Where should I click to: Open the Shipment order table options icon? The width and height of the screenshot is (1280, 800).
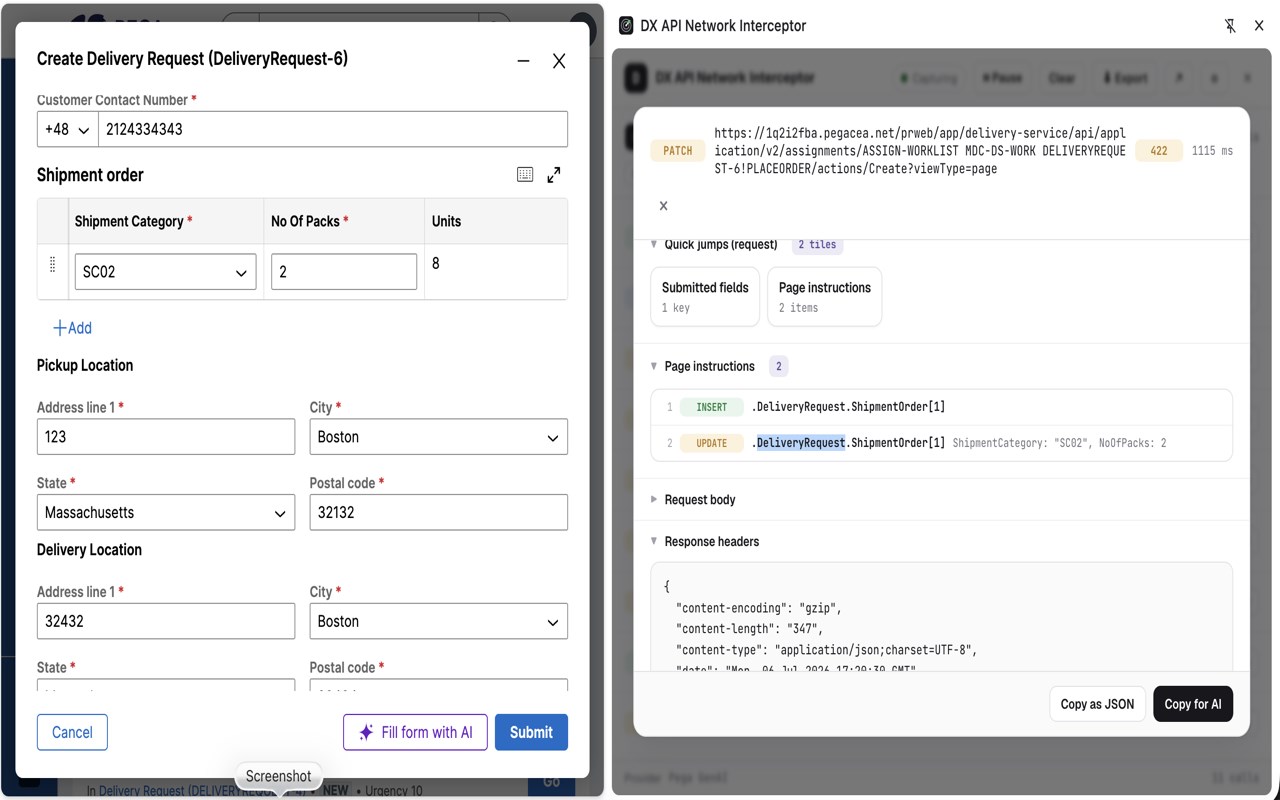point(525,174)
